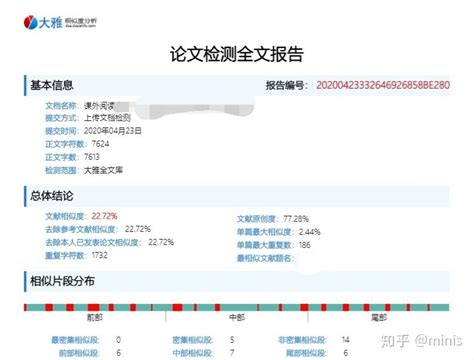The width and height of the screenshot is (474, 360).
Task: Click the 非密集相似段 value 14
Action: [x=346, y=340]
